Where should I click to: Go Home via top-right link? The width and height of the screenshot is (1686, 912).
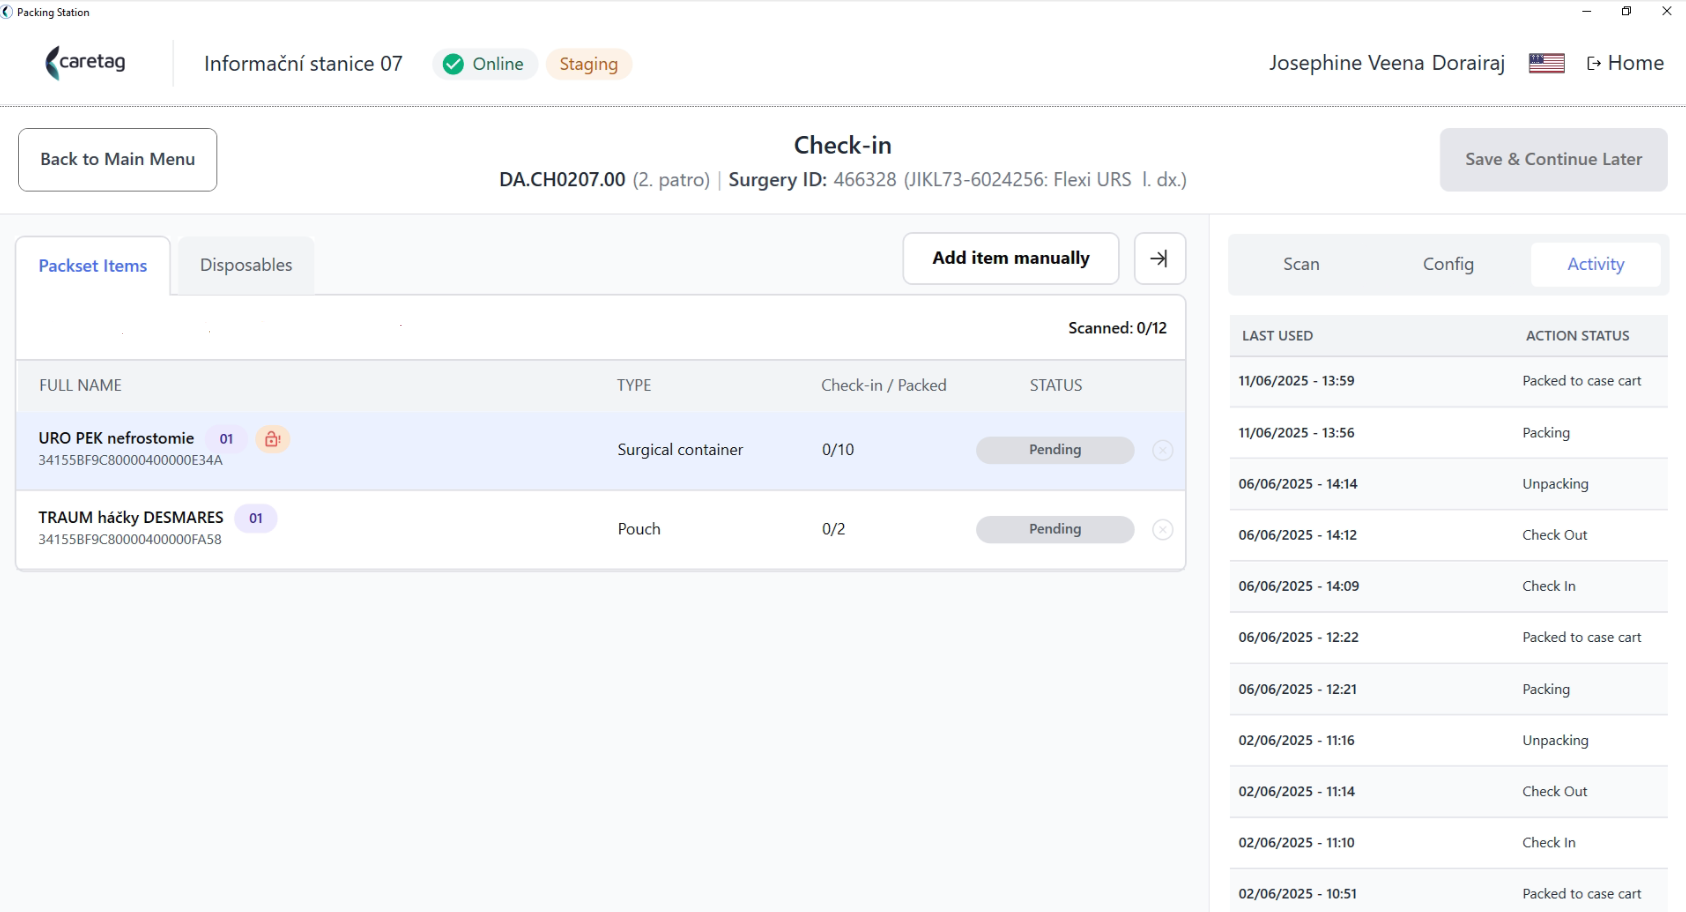pos(1625,63)
